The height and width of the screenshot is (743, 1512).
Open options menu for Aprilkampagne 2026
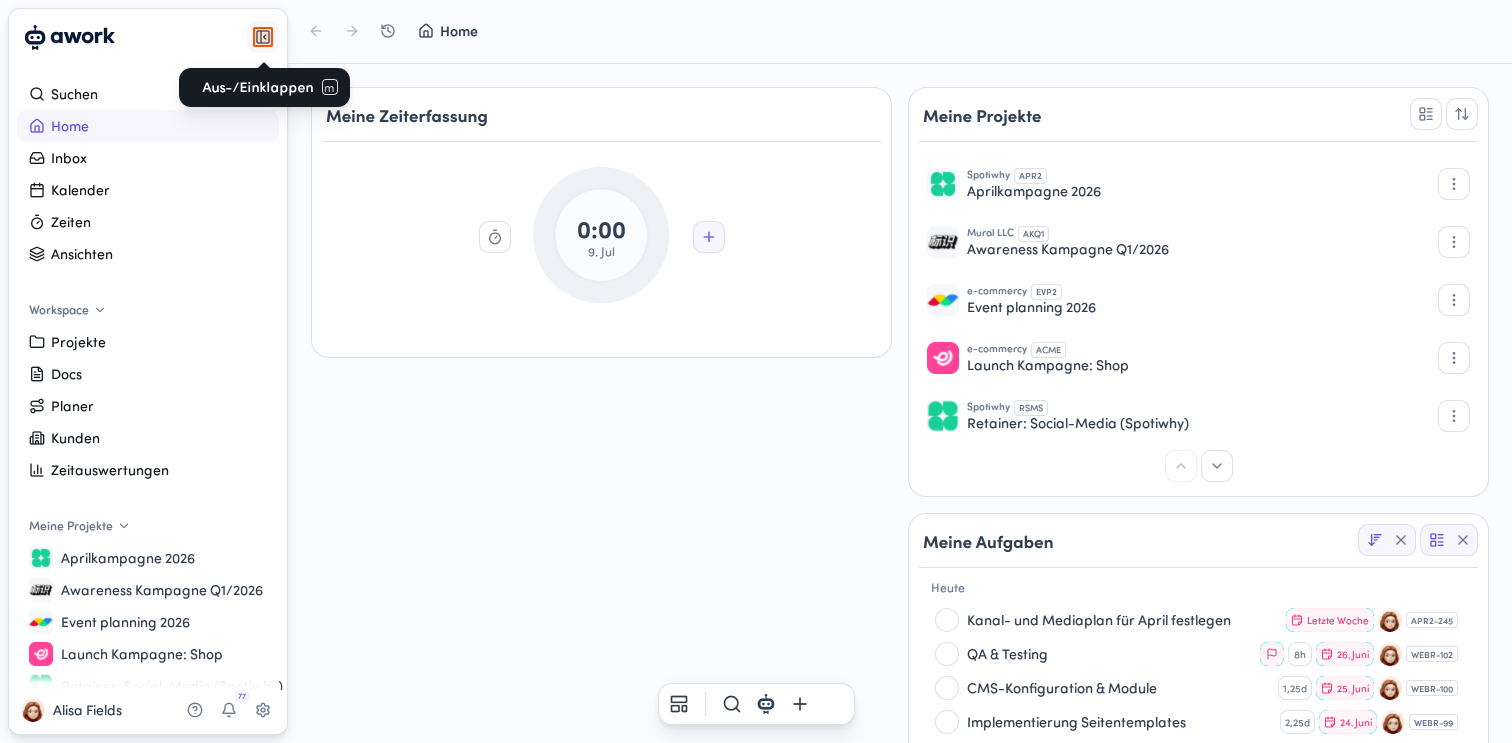click(1454, 184)
